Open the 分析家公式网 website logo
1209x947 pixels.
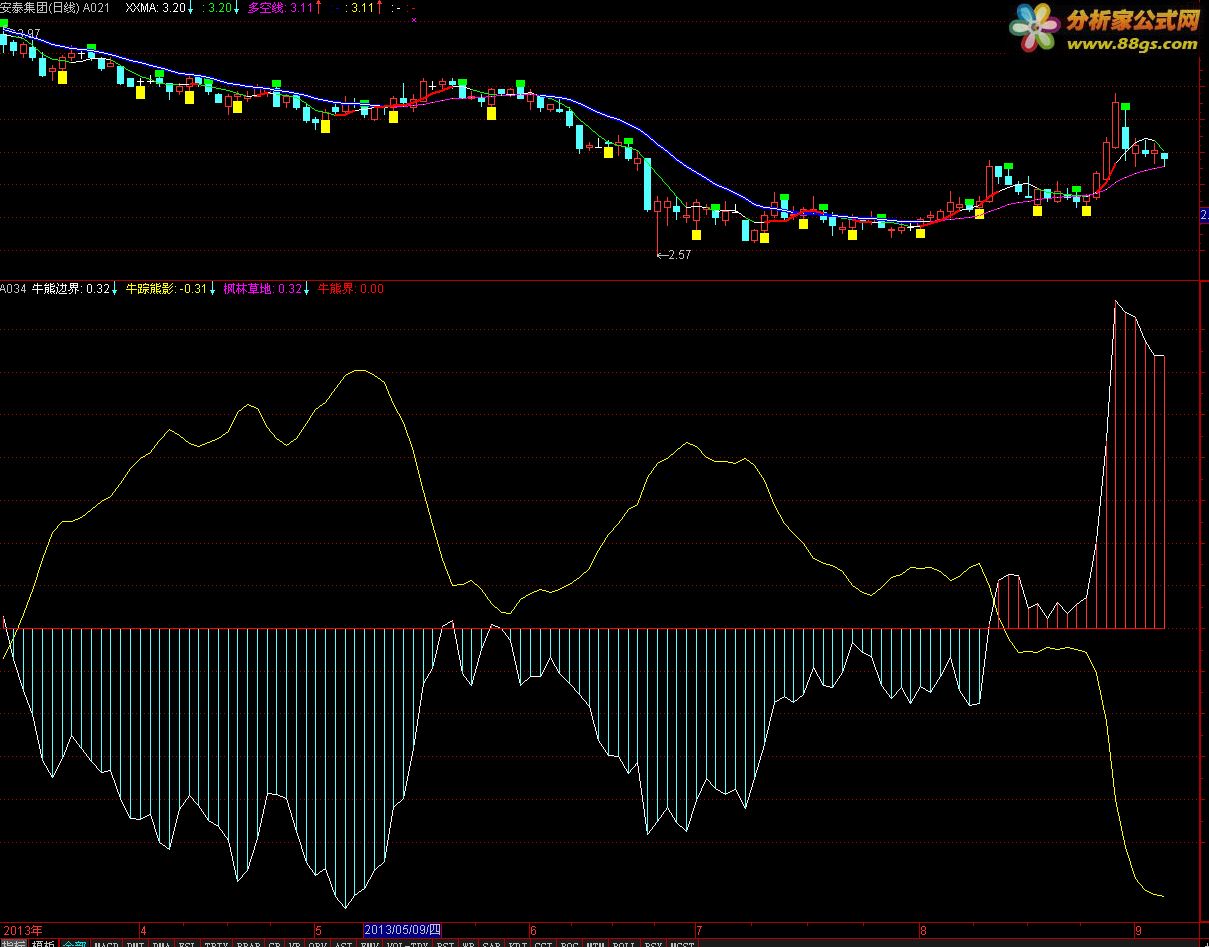[x=1104, y=29]
